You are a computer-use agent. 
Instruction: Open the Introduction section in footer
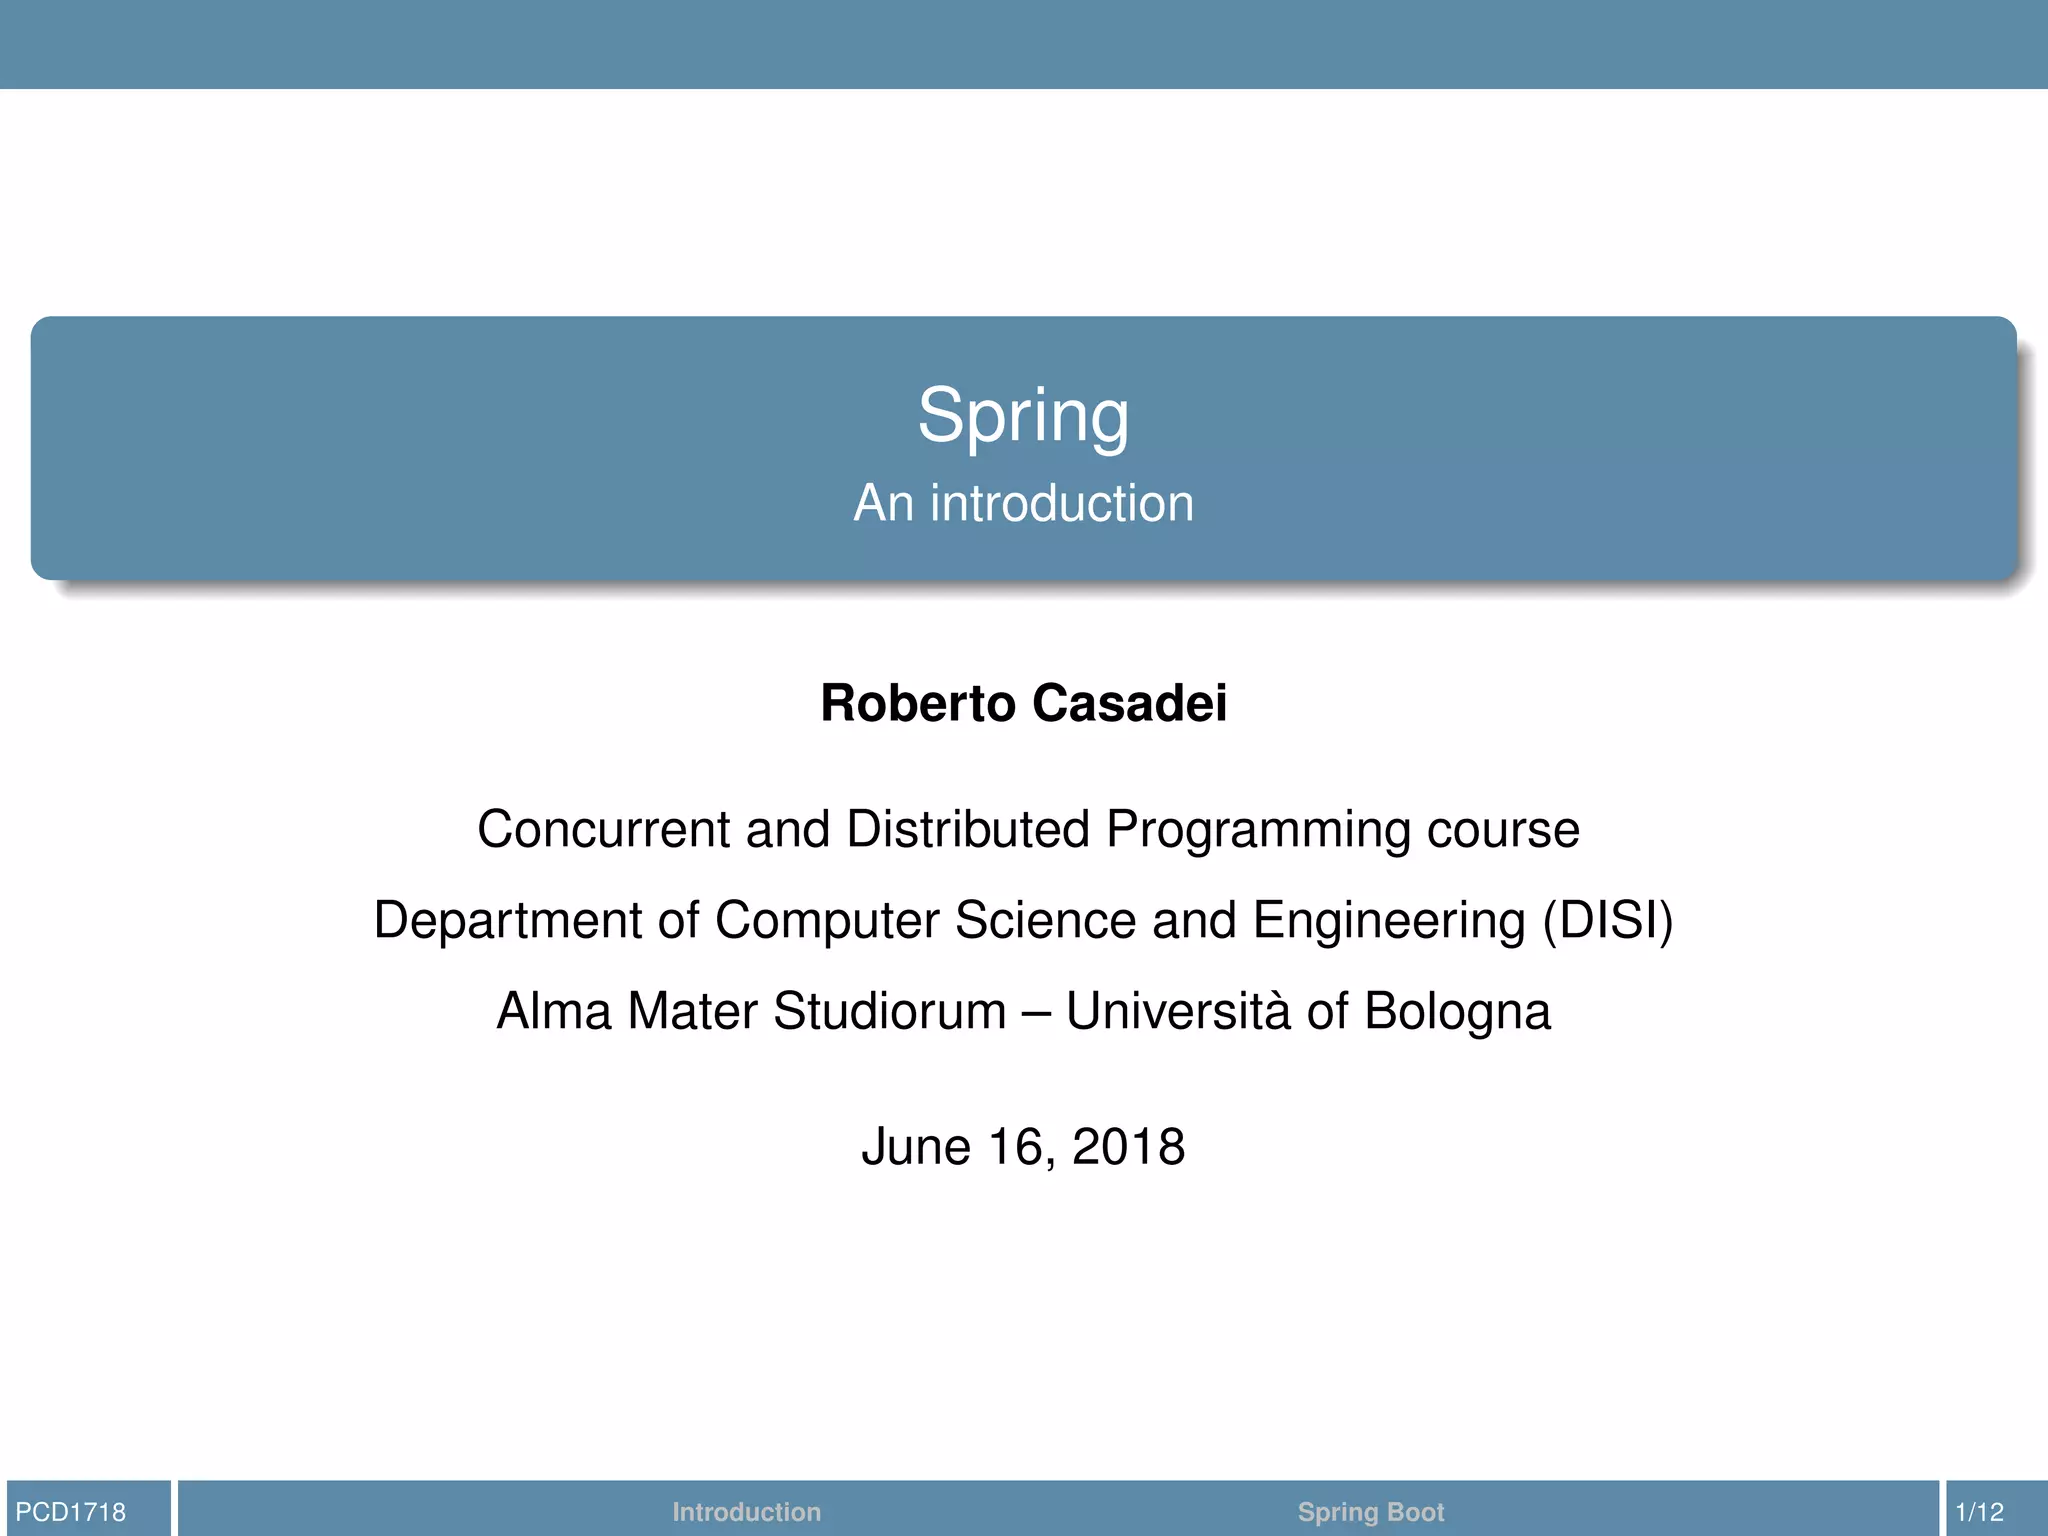[746, 1511]
